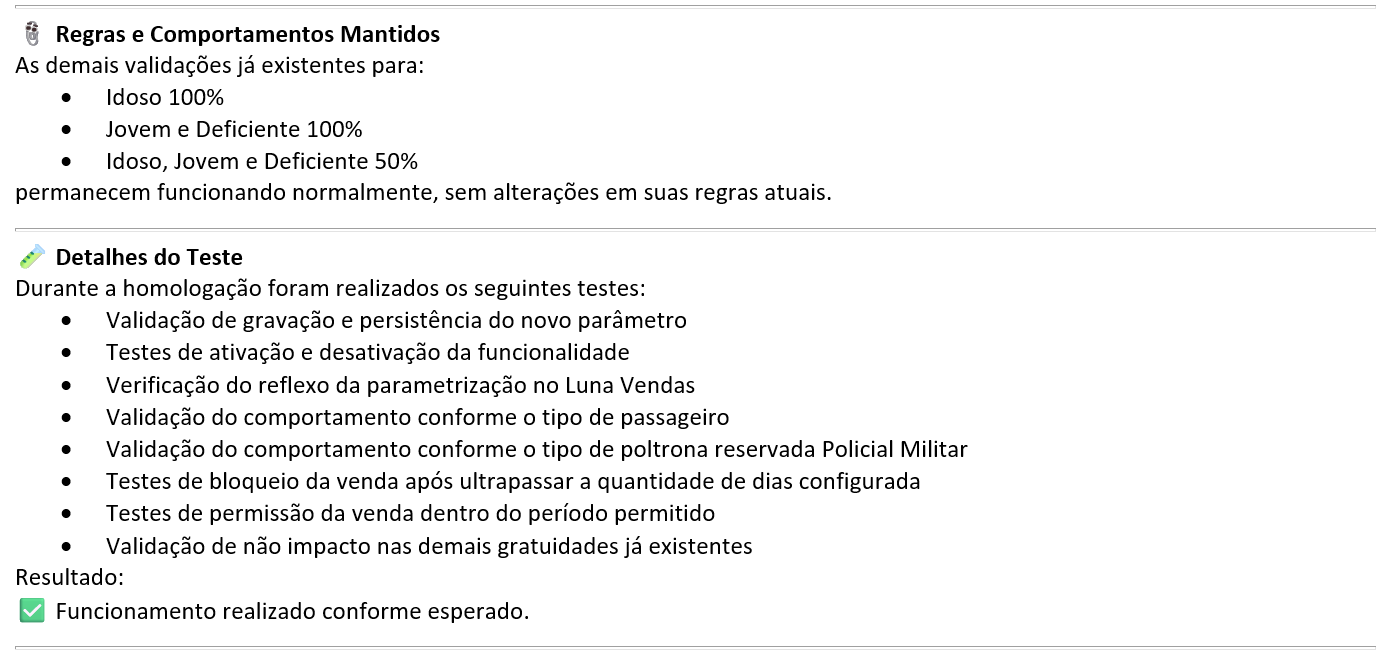Click the bullet before Jovem e Deficiente 100%

pyautogui.click(x=67, y=130)
